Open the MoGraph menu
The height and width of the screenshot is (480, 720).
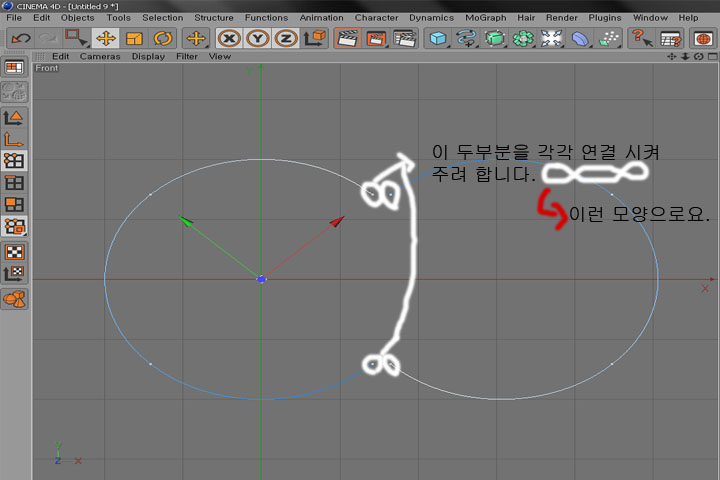(x=486, y=17)
